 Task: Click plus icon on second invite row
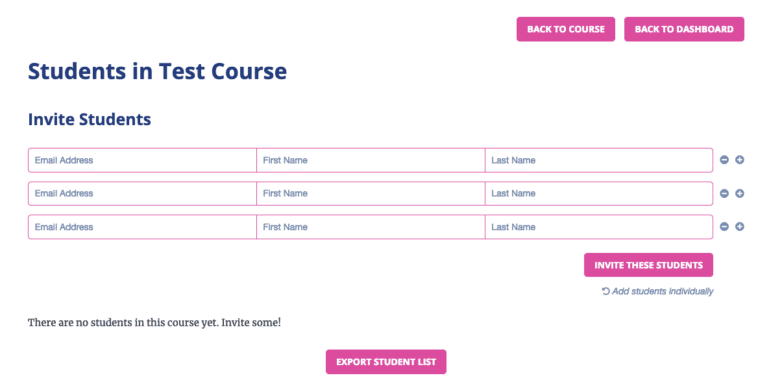pos(740,194)
